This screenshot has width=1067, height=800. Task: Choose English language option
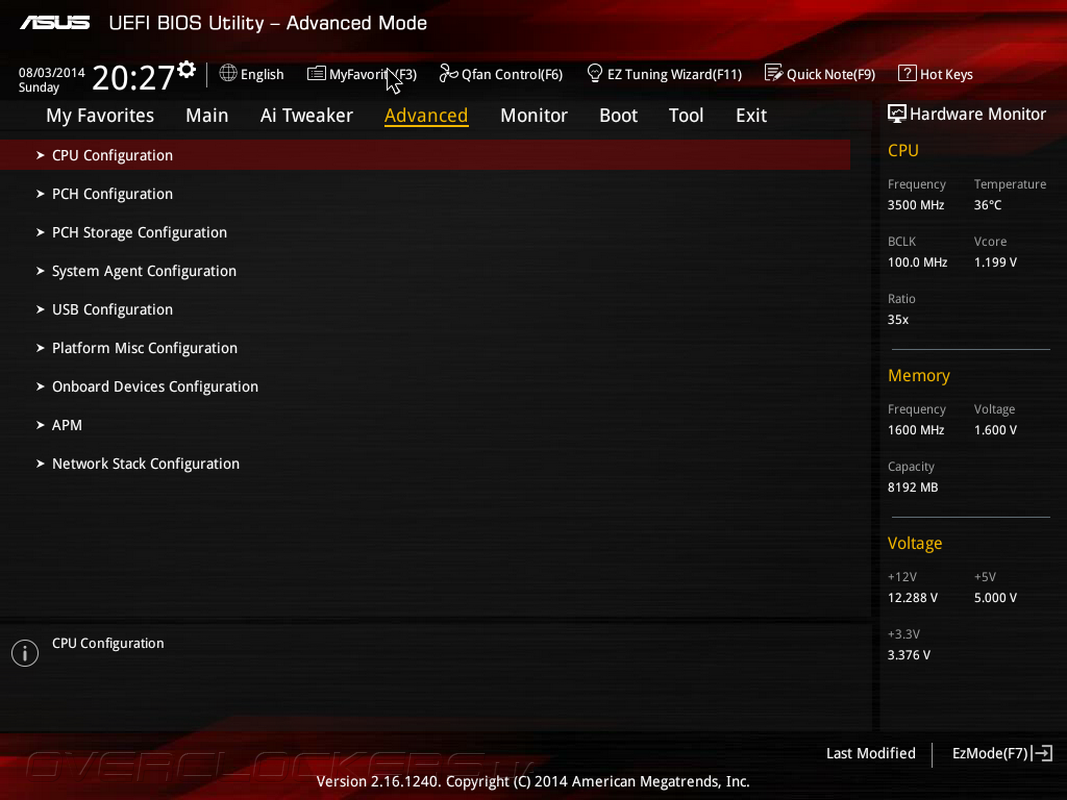262,74
